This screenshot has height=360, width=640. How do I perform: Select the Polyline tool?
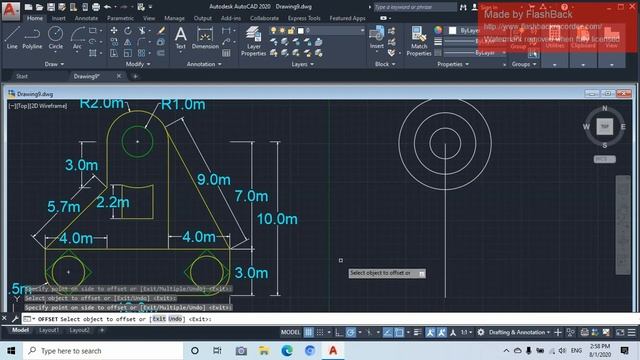(x=32, y=38)
